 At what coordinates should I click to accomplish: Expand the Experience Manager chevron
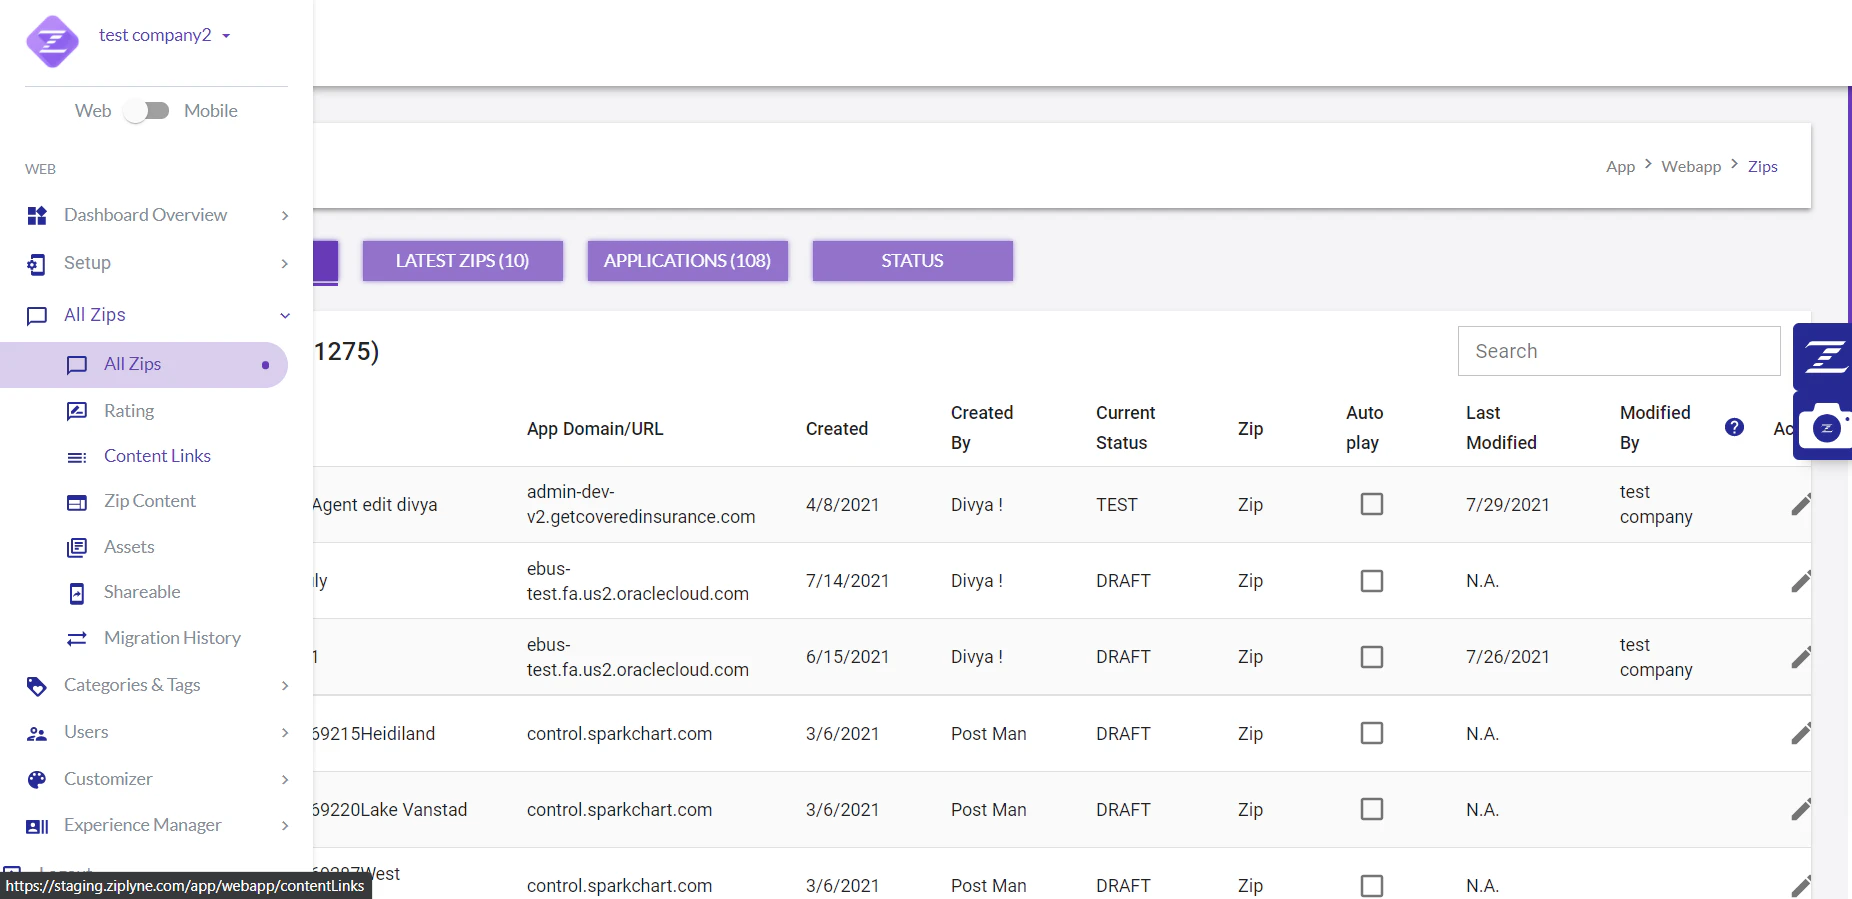pos(285,826)
